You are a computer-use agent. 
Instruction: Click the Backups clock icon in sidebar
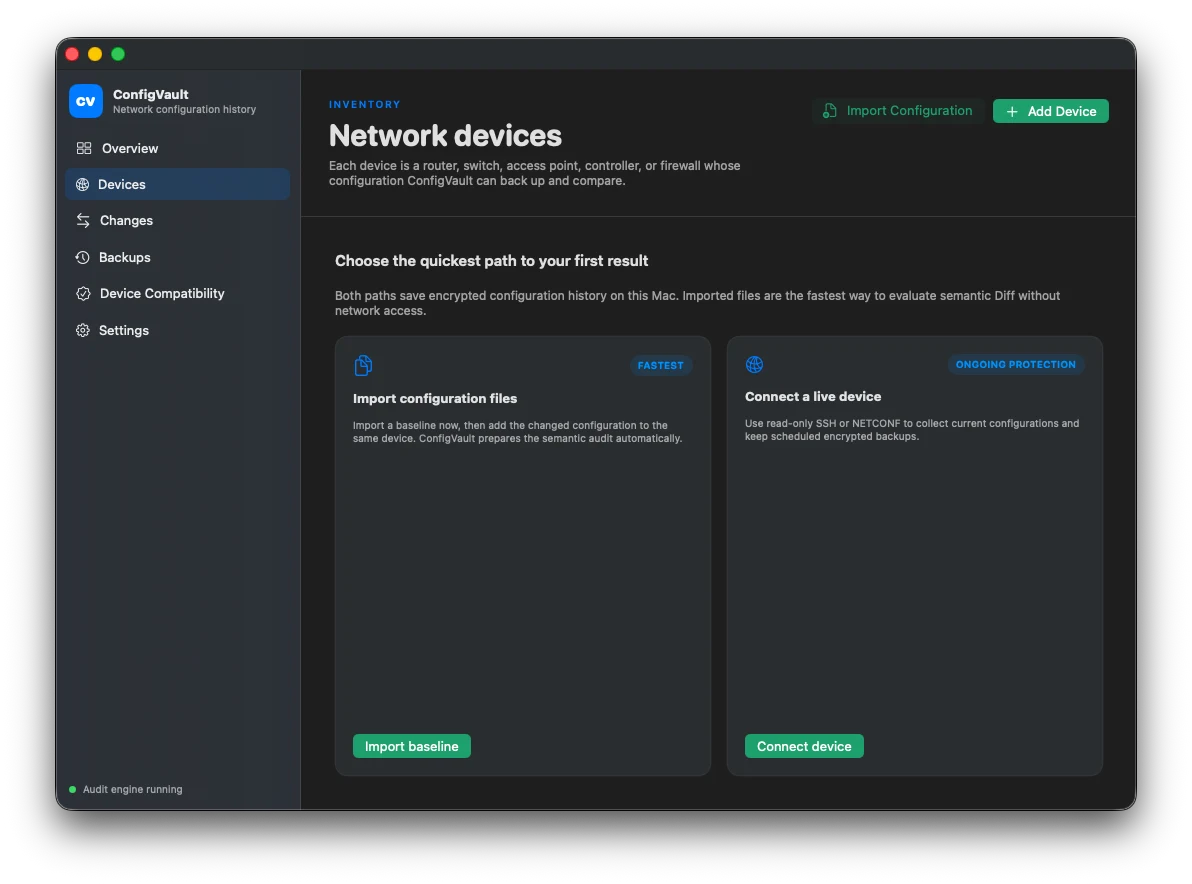(82, 258)
